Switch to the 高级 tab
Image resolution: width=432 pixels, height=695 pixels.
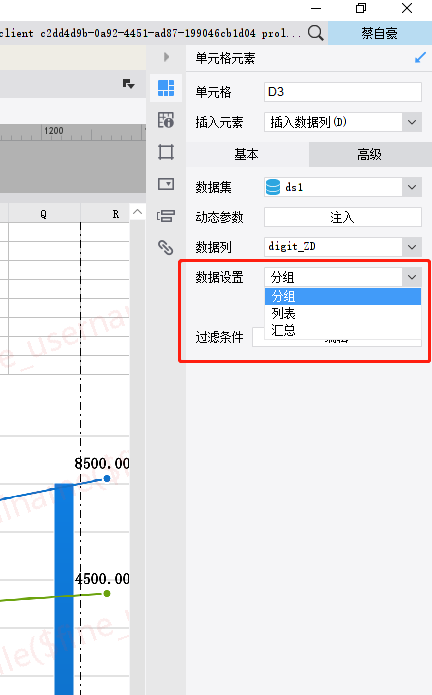(370, 154)
